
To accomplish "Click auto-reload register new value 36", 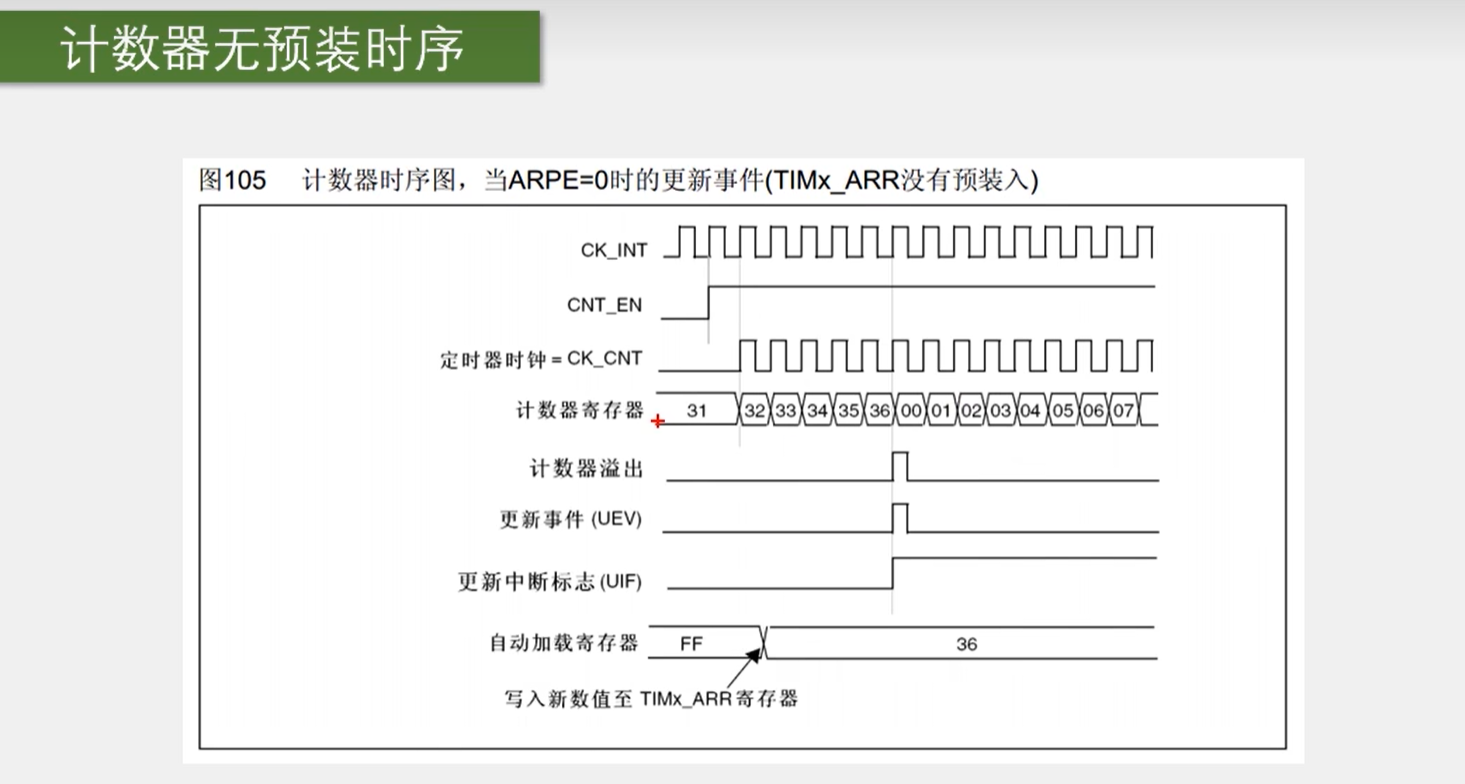I will 966,644.
